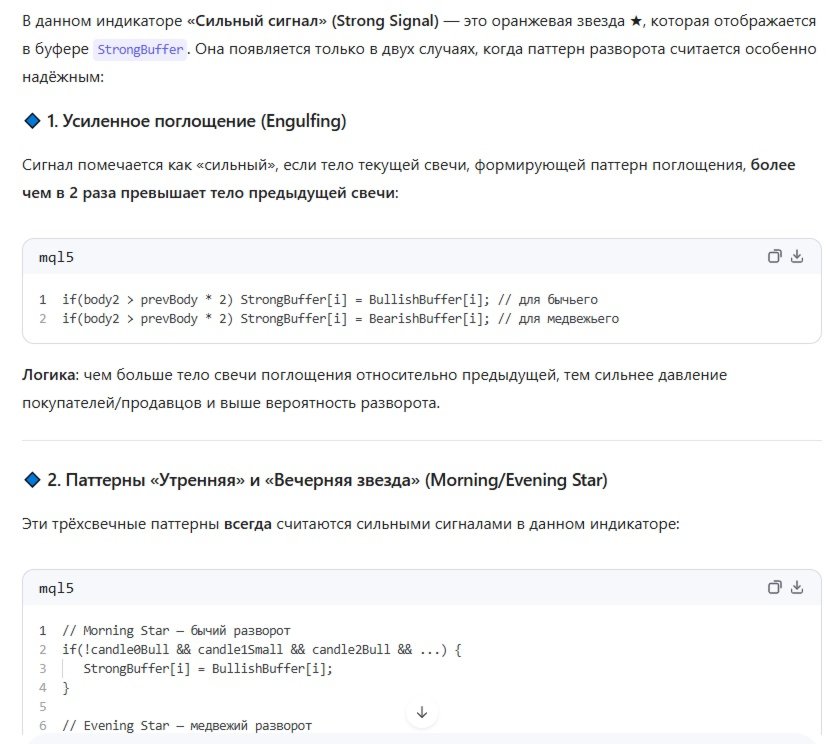Click code line with 'для бычьего' comment

pyautogui.click(x=330, y=299)
